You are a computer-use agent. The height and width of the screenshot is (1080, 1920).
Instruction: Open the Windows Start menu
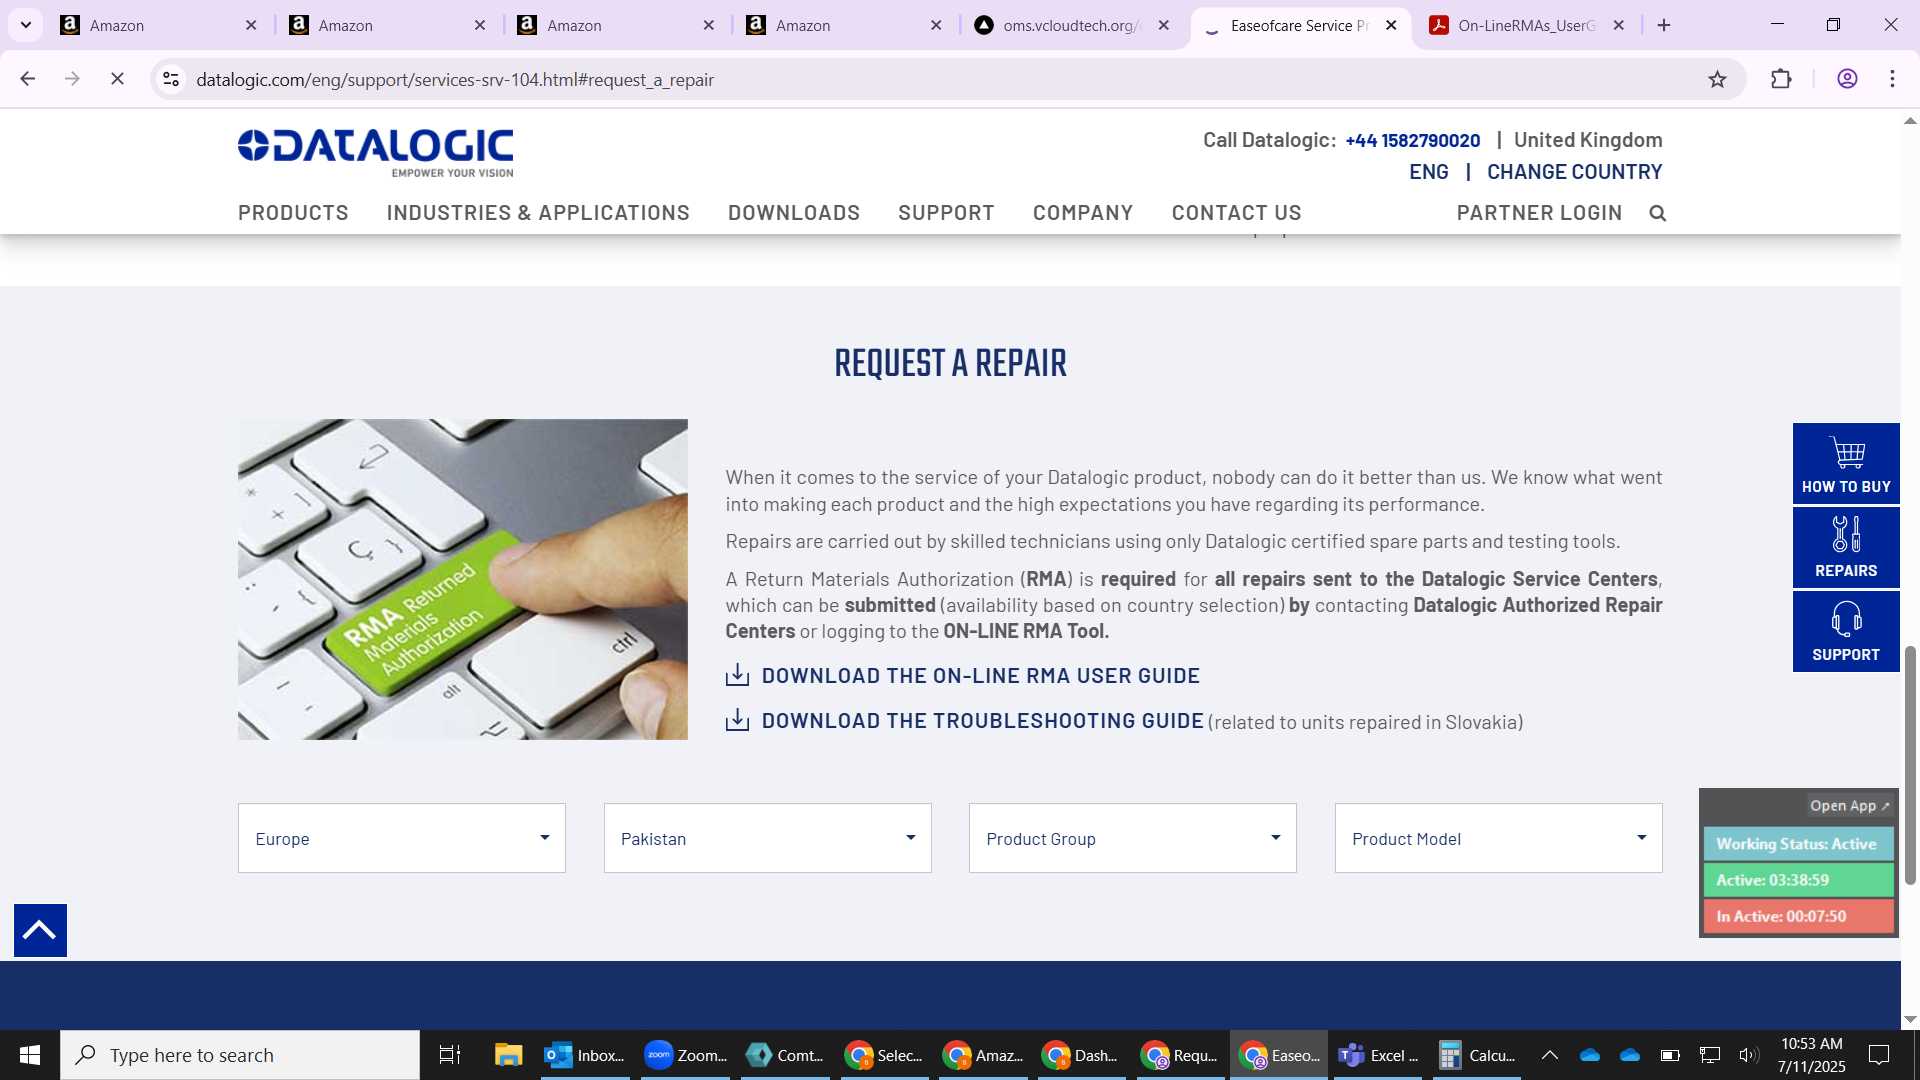30,1055
